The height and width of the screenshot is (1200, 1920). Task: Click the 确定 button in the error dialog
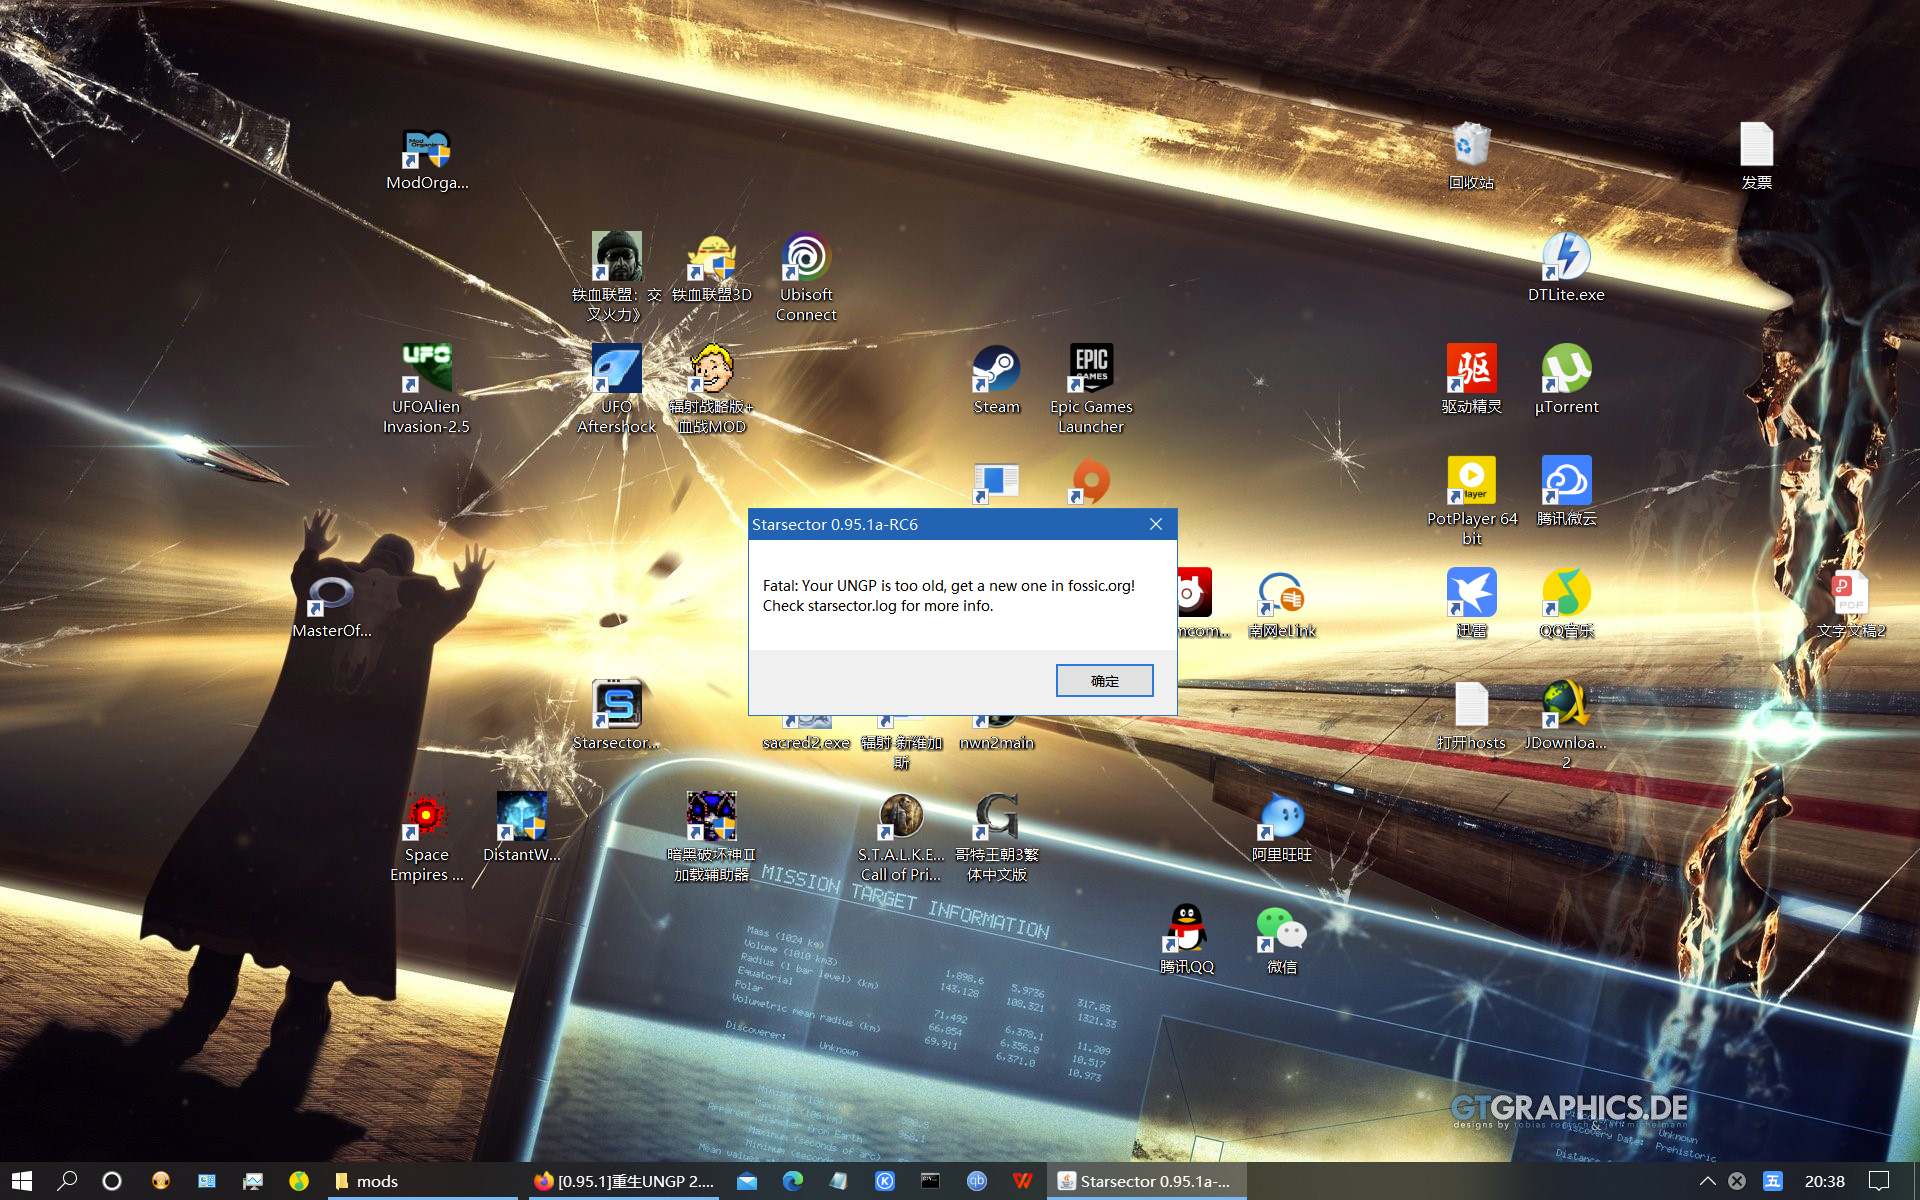(1104, 681)
